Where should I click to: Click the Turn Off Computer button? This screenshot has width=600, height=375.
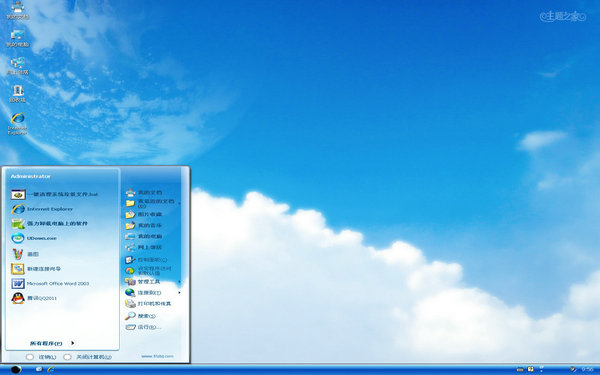tap(67, 357)
